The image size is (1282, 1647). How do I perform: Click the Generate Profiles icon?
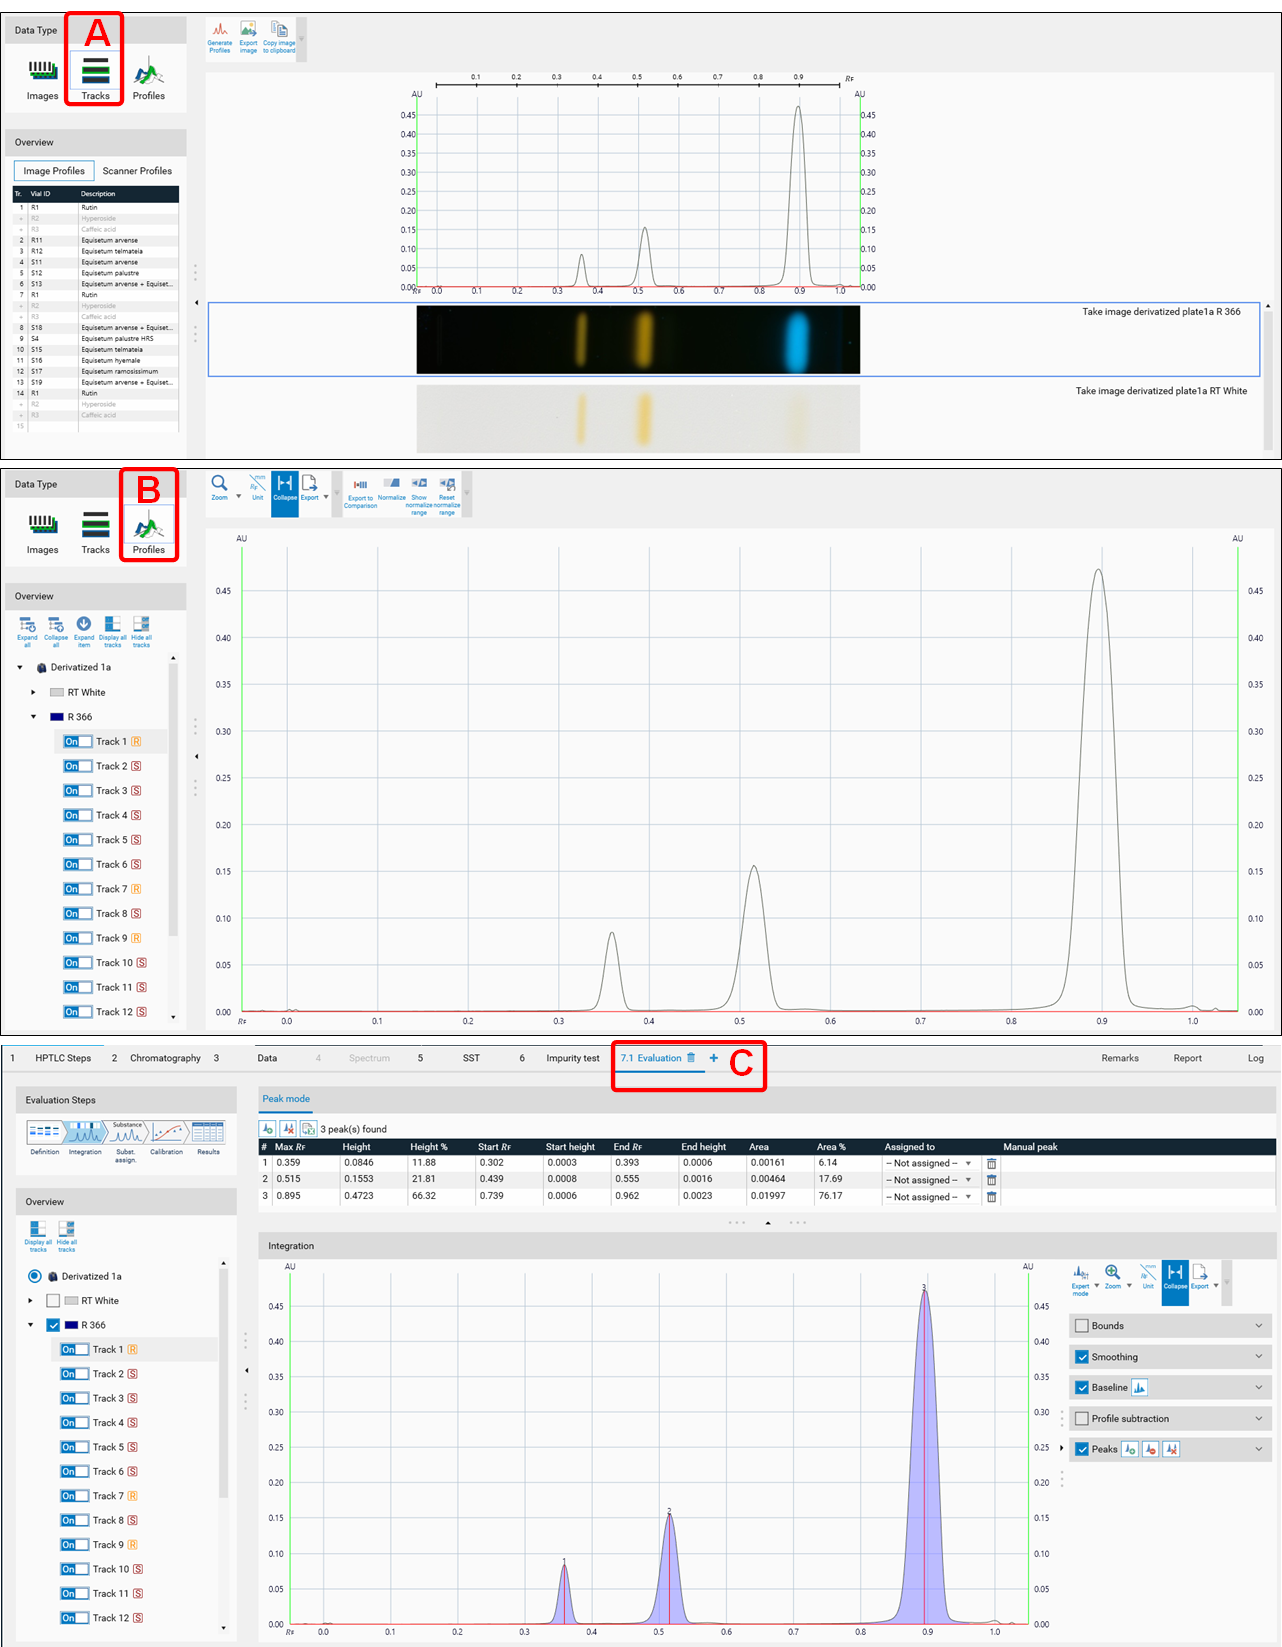point(220,35)
